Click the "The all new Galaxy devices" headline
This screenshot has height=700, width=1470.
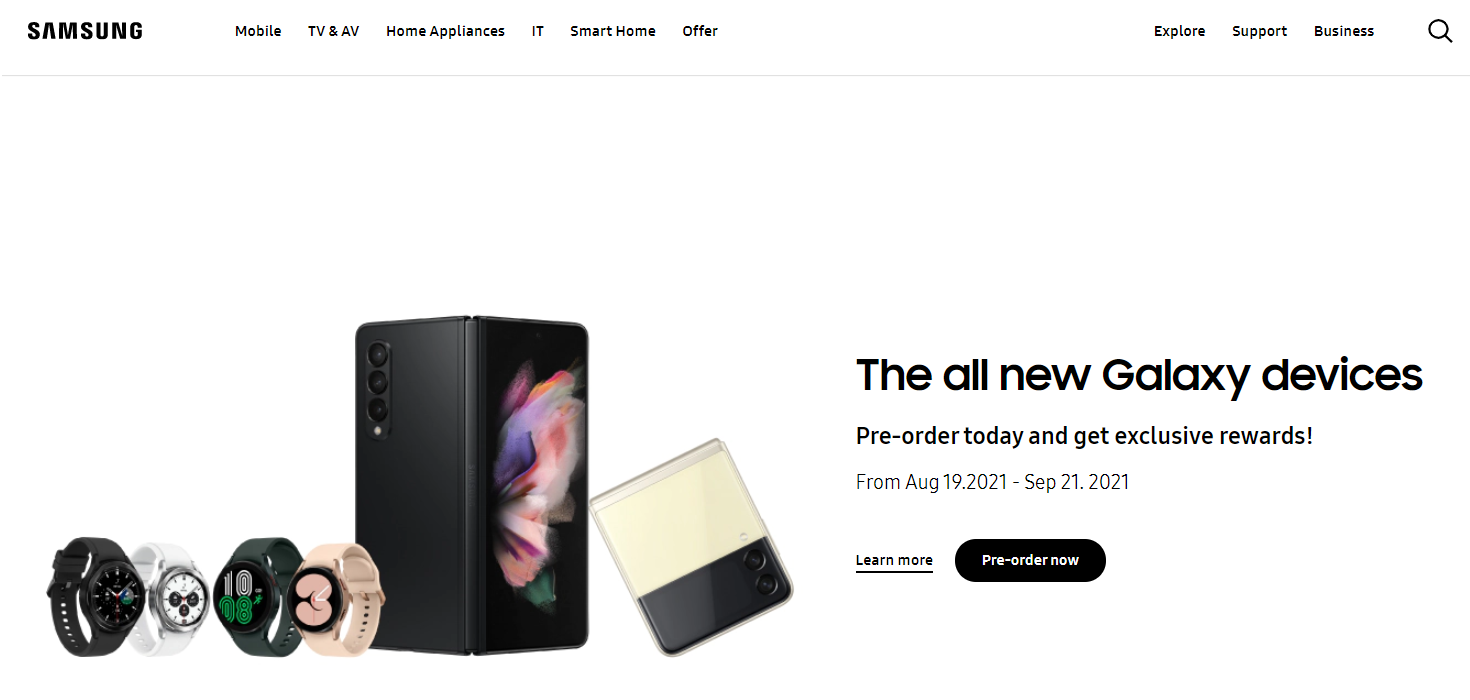[x=1139, y=375]
